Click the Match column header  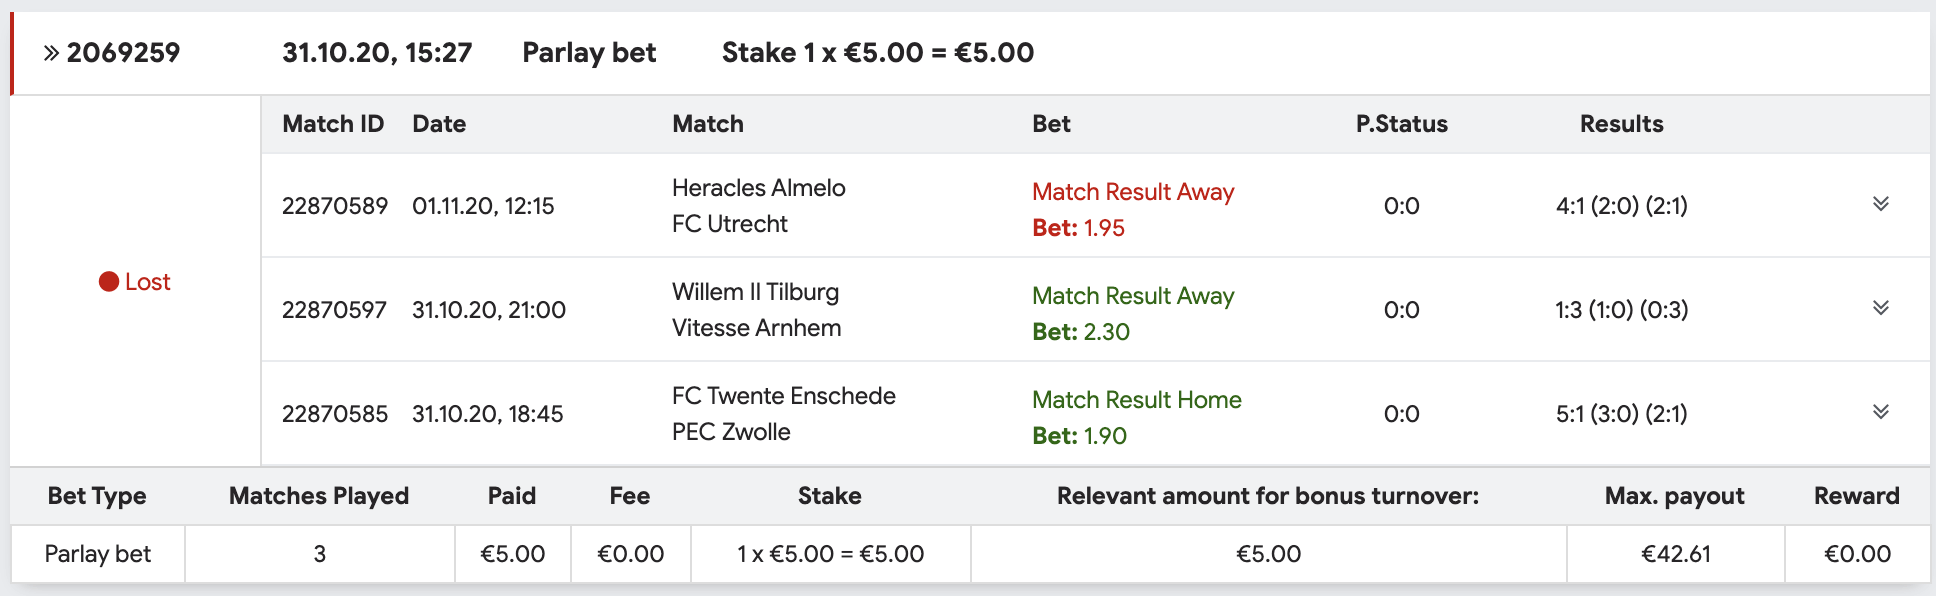pos(708,124)
